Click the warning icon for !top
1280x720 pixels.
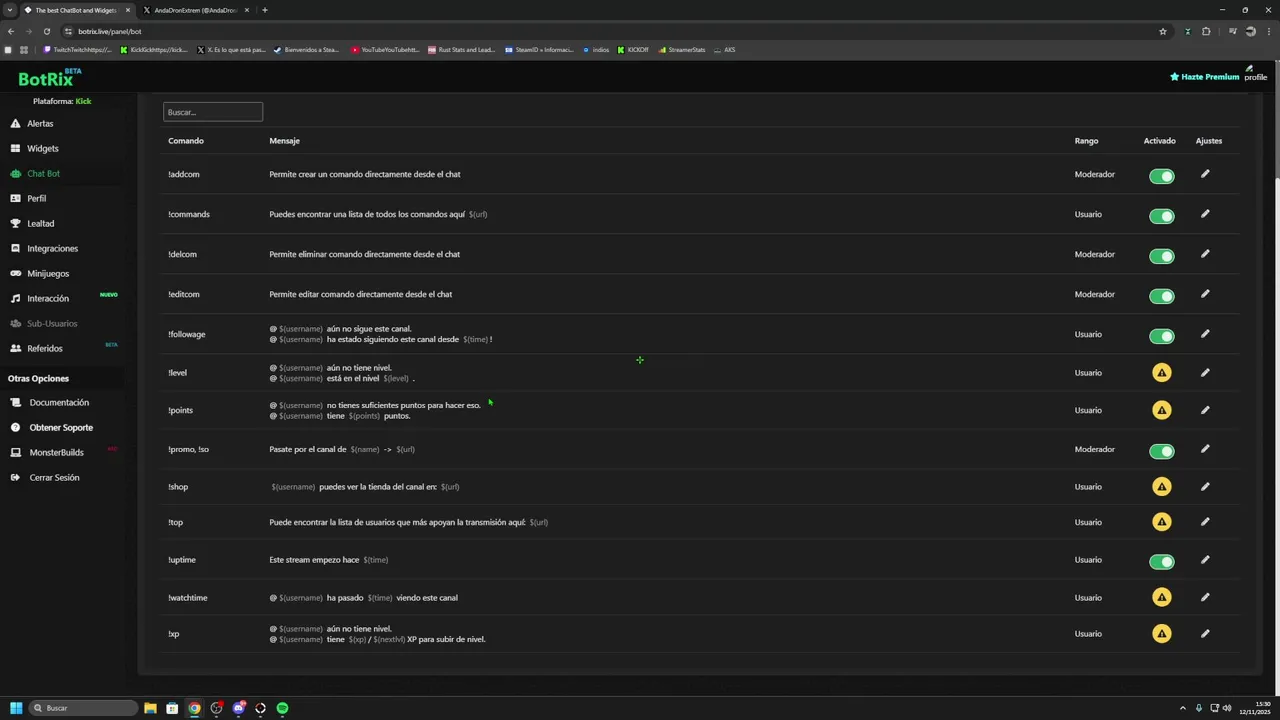click(x=1161, y=522)
